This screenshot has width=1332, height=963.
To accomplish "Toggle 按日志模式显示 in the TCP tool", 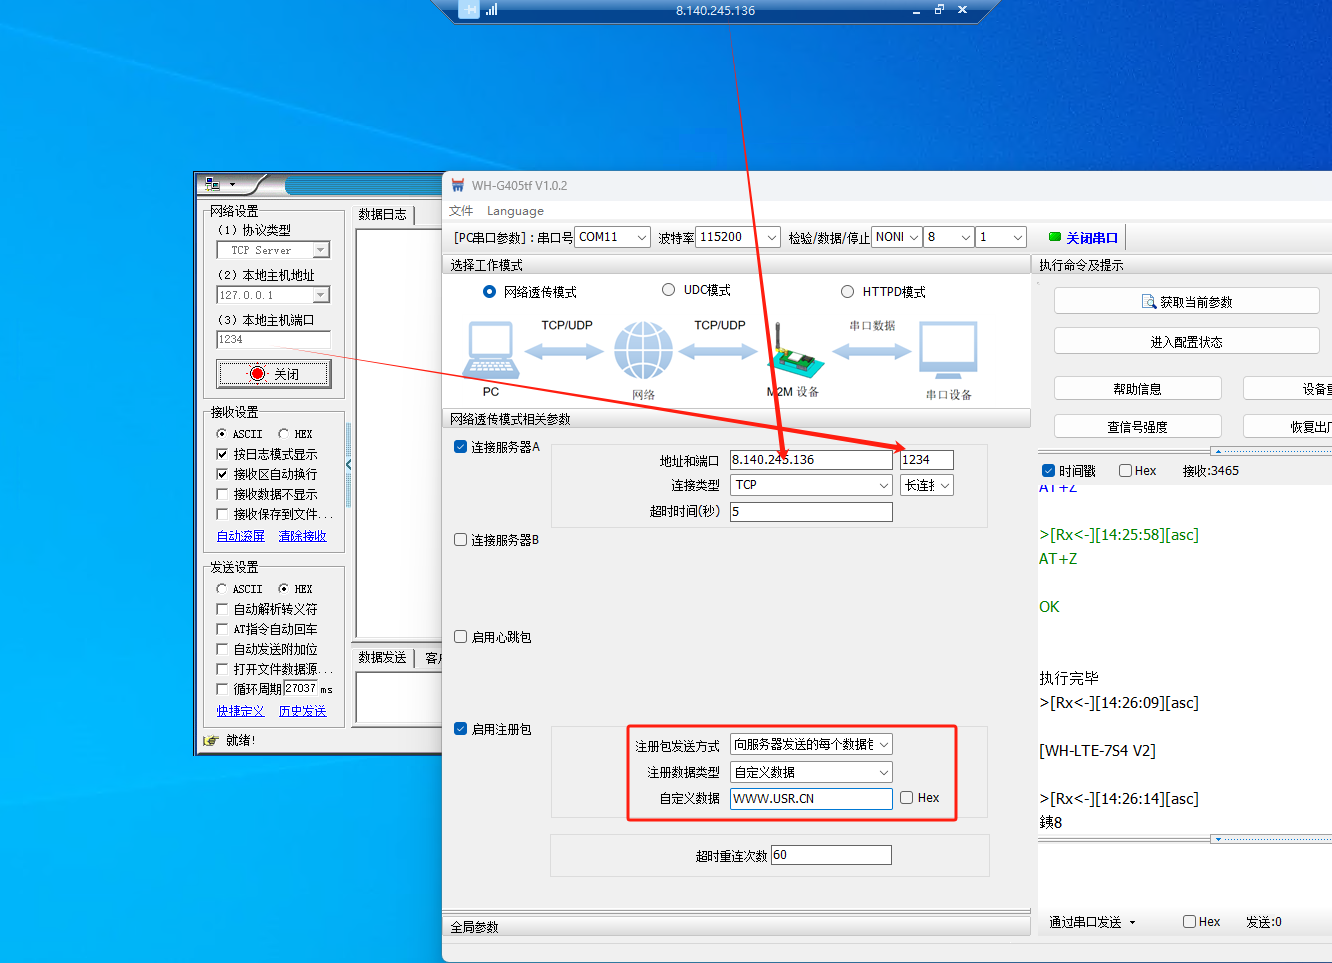I will pyautogui.click(x=222, y=454).
